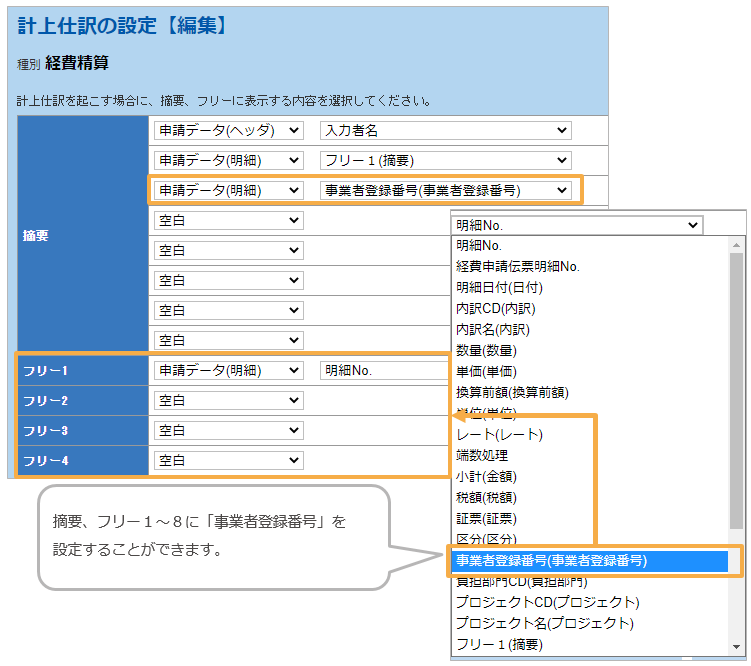Select 数量(数量) from the options
751x666 pixels.
click(x=487, y=350)
